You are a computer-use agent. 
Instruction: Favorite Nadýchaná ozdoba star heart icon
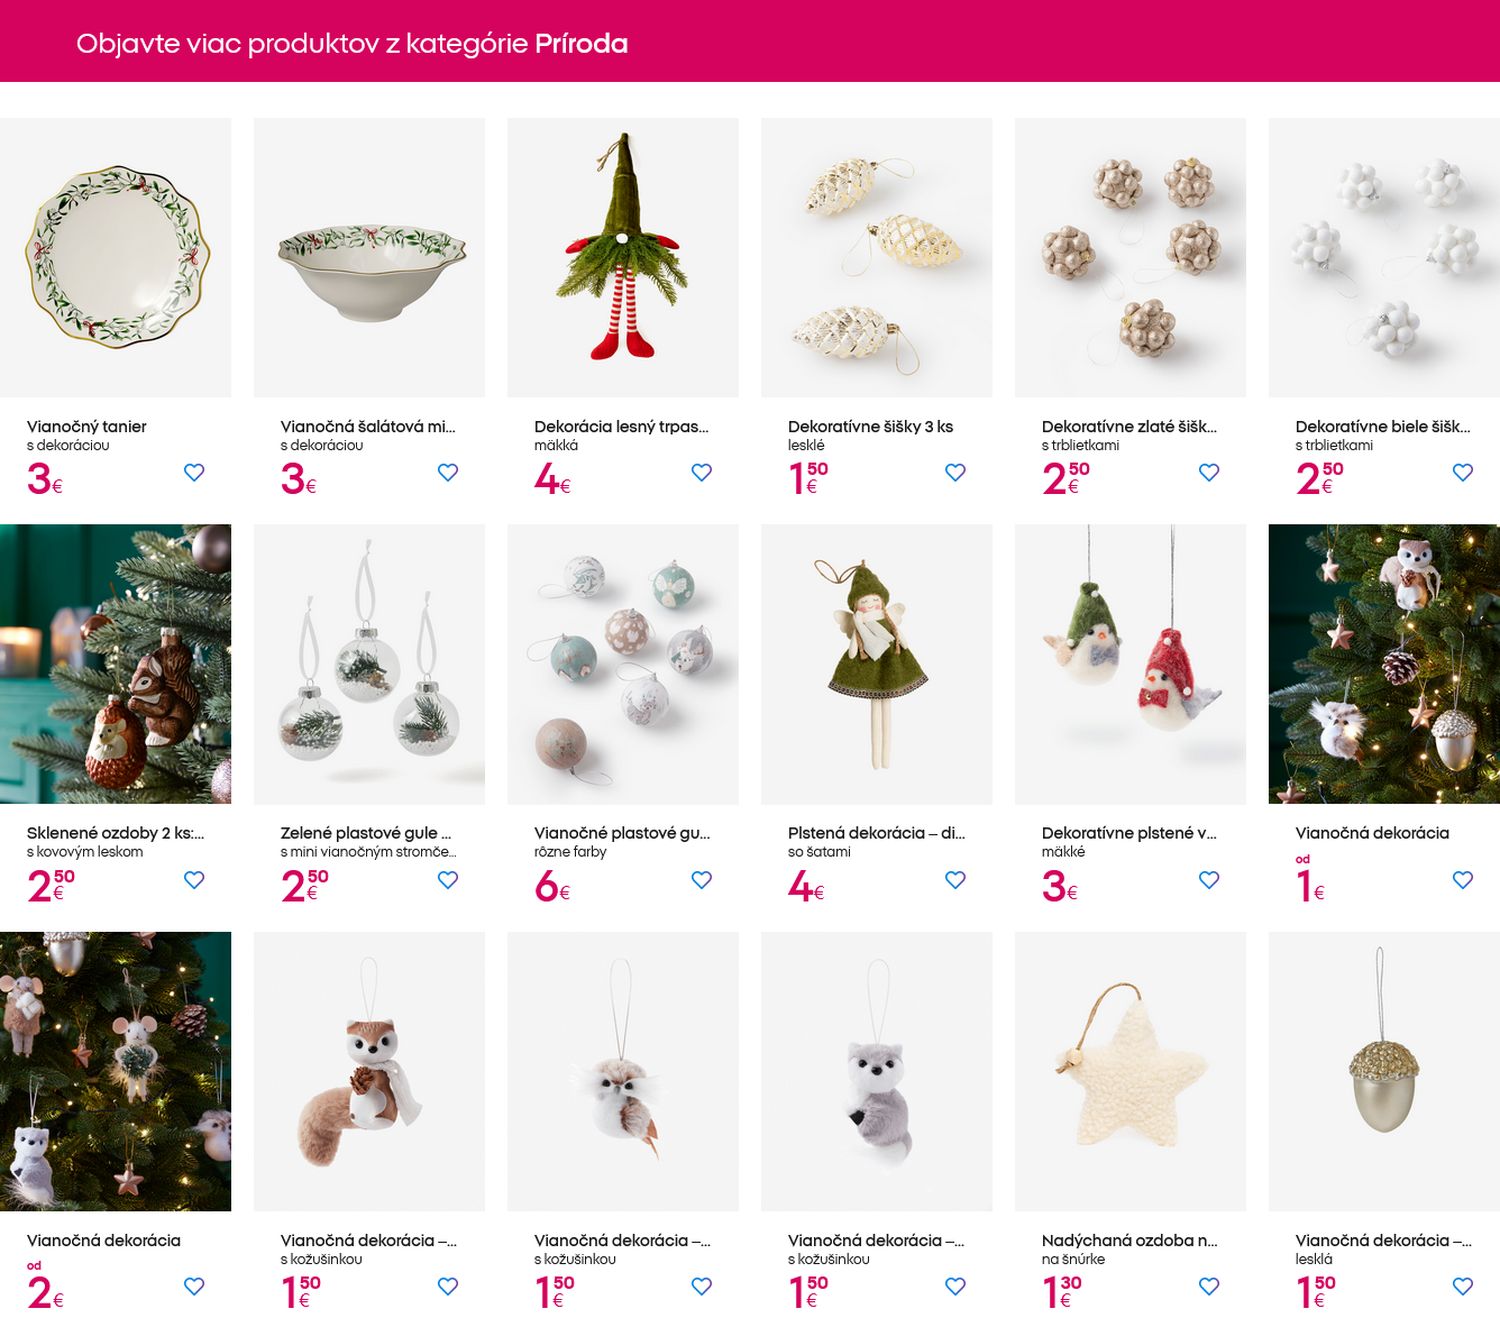click(1209, 1286)
